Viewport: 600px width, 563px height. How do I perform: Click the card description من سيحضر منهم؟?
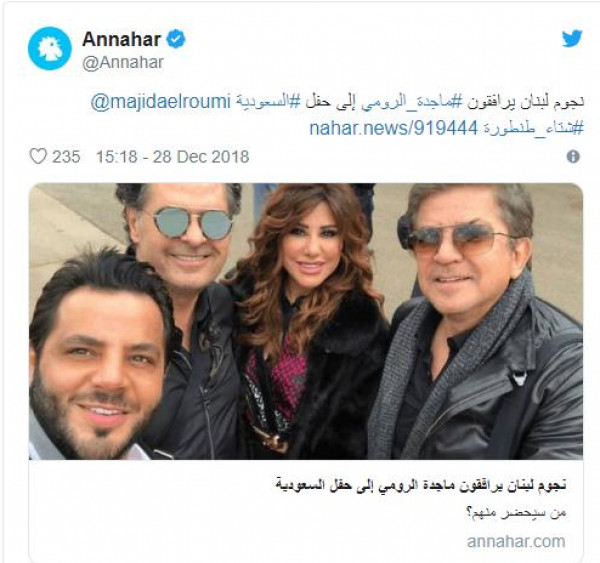click(x=517, y=512)
